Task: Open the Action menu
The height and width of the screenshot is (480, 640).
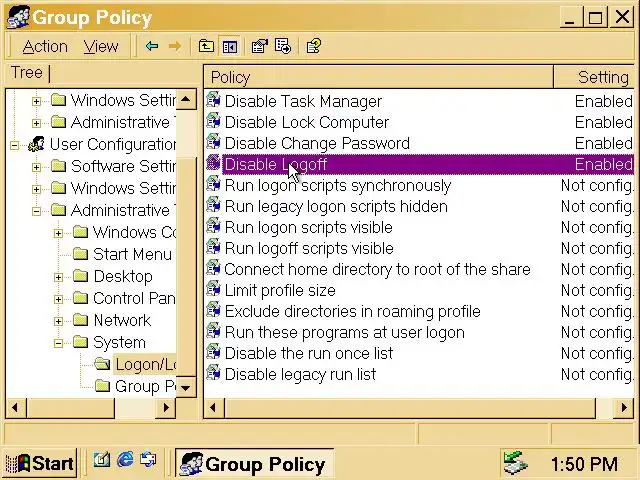Action: click(45, 47)
